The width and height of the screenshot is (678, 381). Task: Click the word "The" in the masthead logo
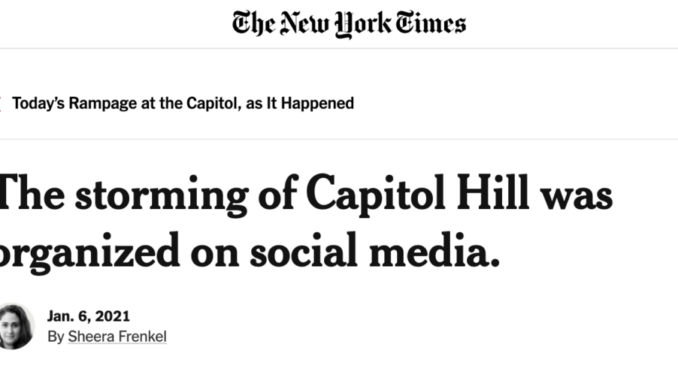(254, 23)
